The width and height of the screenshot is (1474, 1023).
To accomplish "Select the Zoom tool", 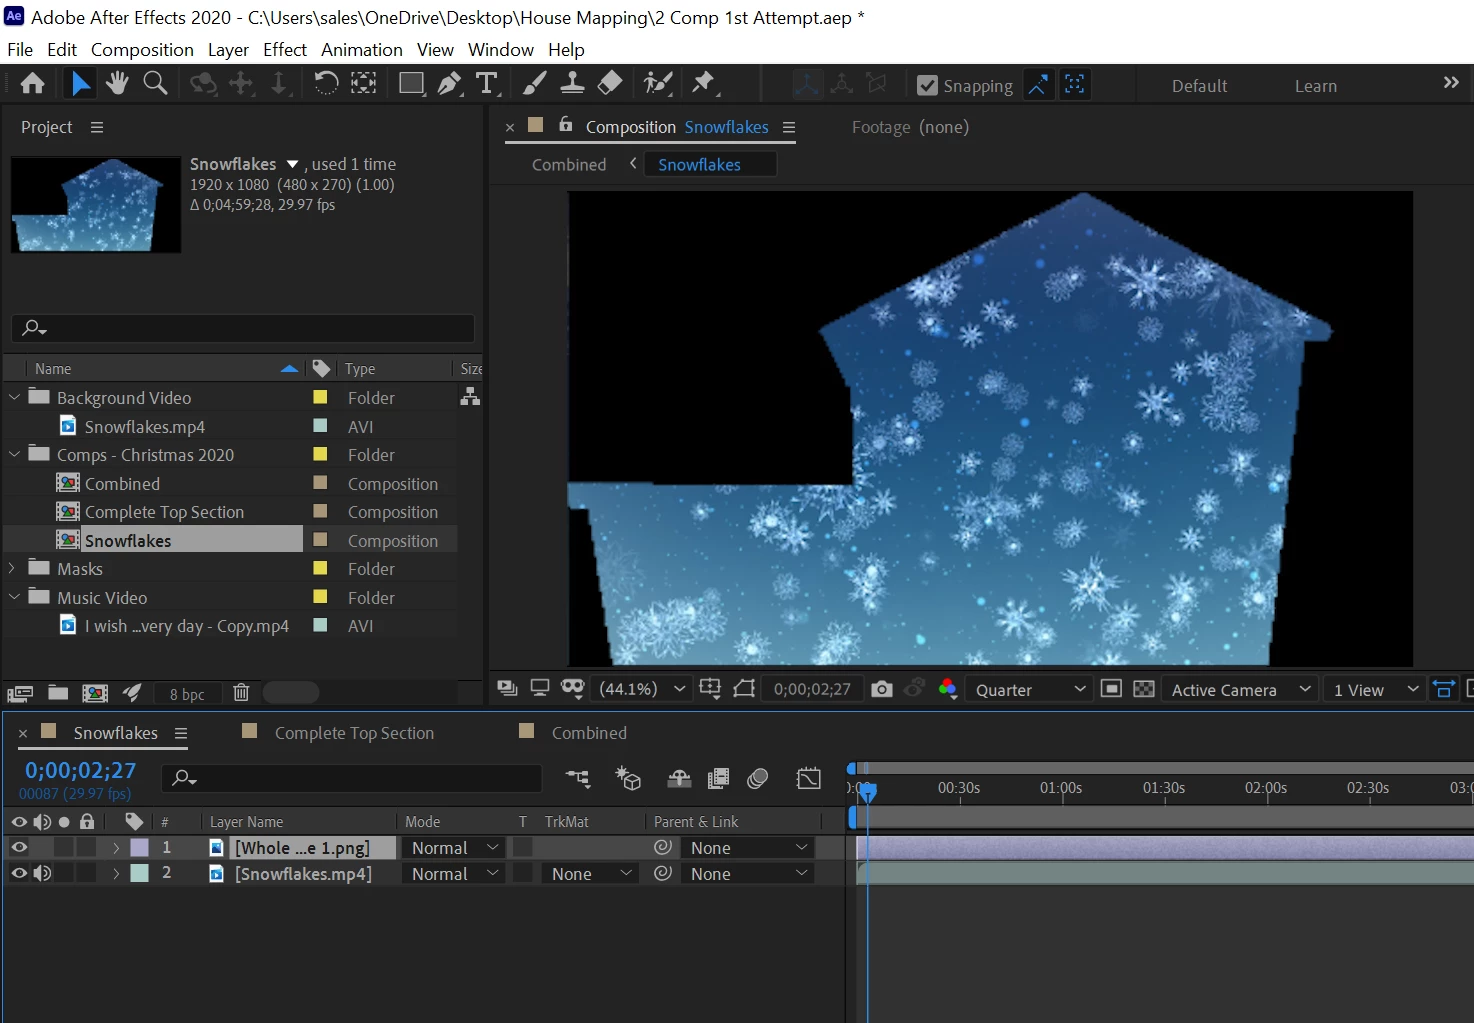I will coord(155,84).
